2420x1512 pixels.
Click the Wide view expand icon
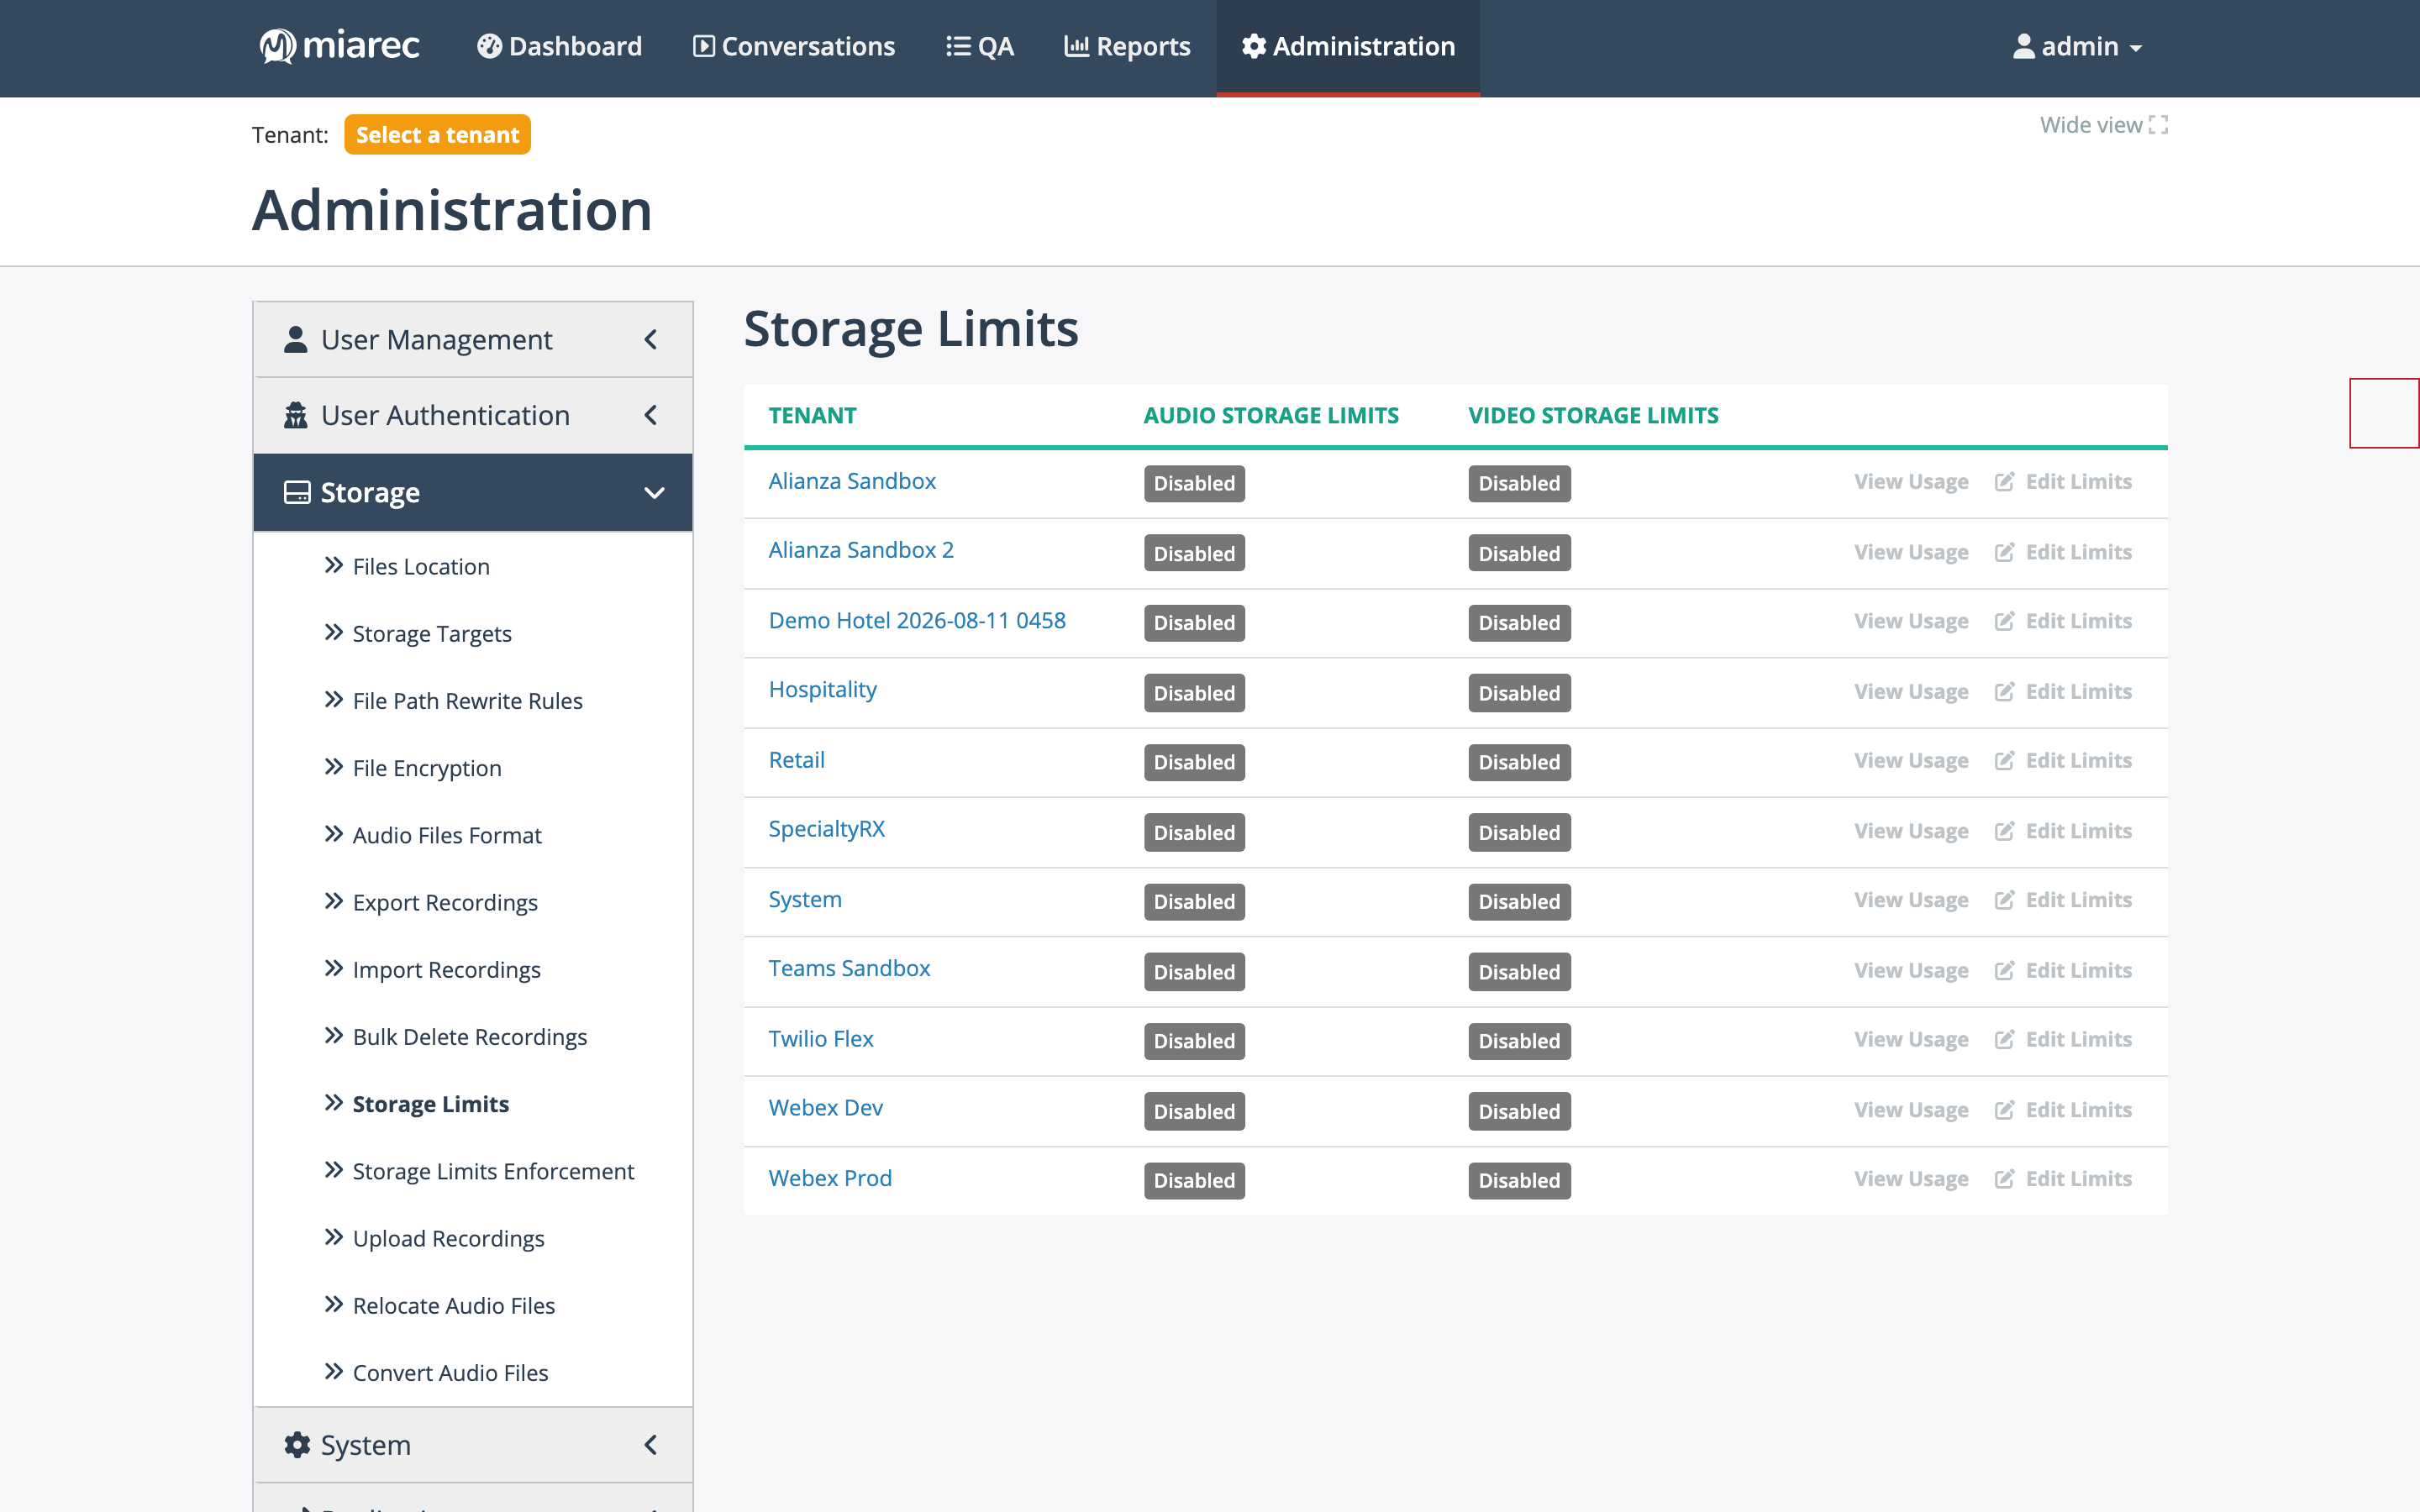pyautogui.click(x=2158, y=125)
